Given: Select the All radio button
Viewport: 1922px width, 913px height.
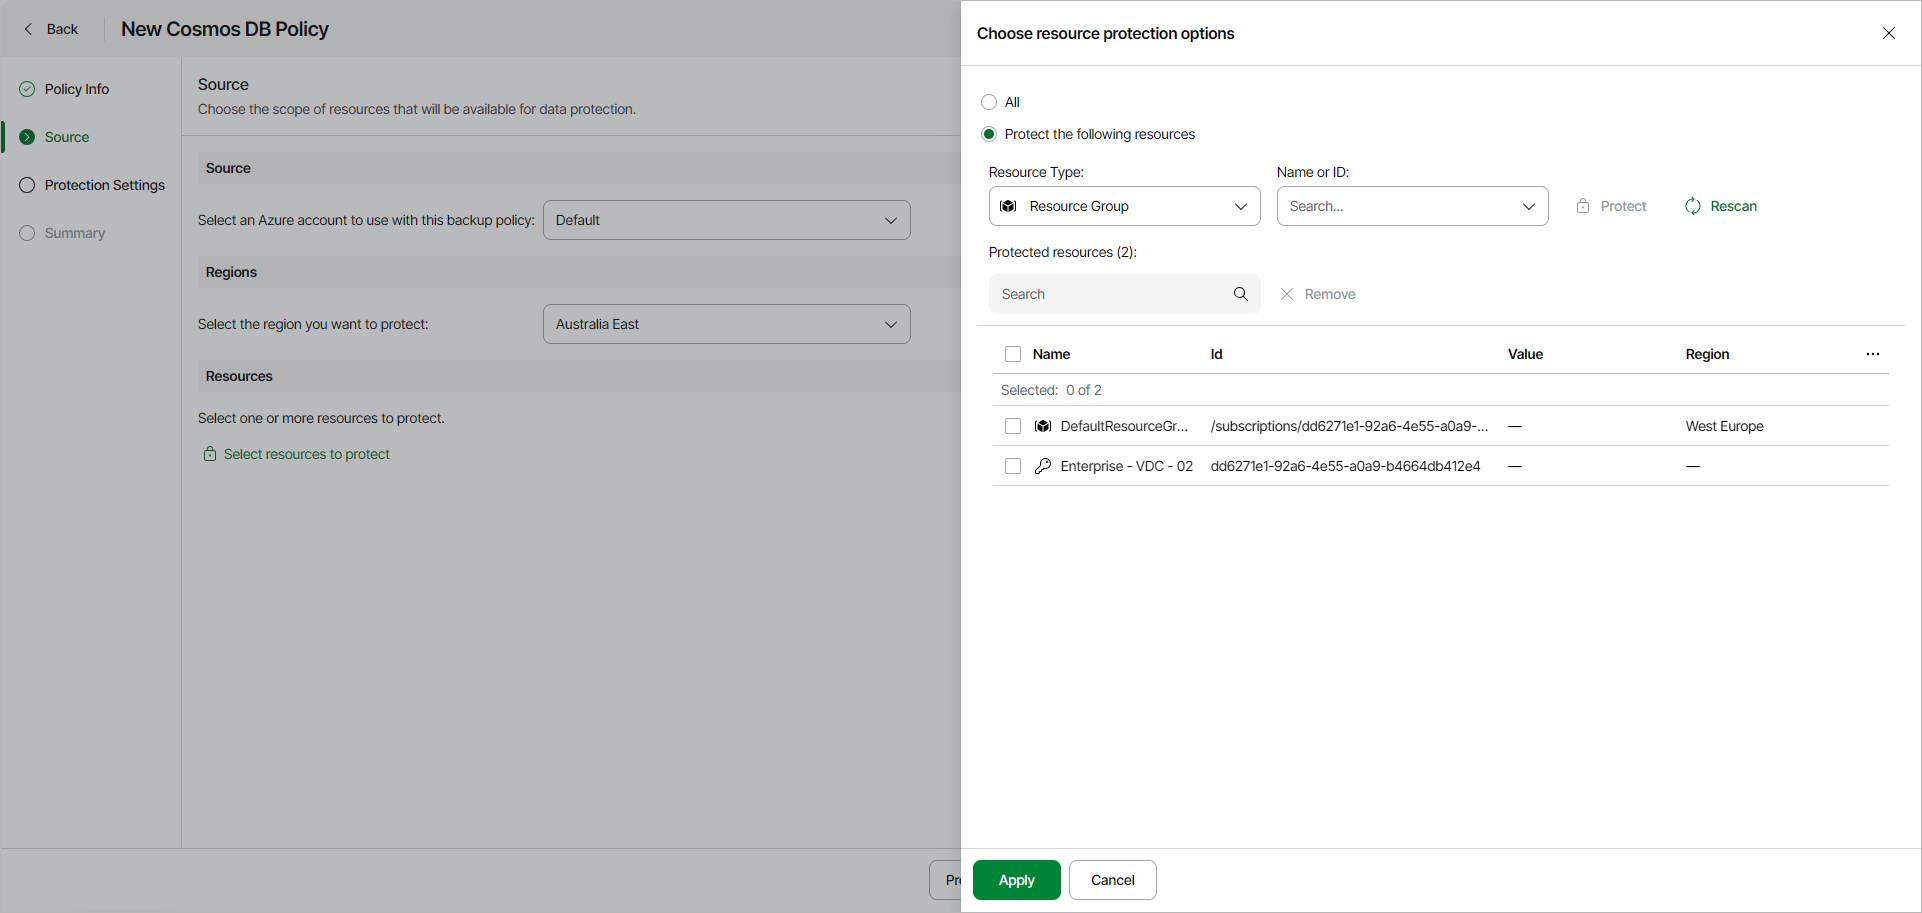Looking at the screenshot, I should (x=989, y=102).
